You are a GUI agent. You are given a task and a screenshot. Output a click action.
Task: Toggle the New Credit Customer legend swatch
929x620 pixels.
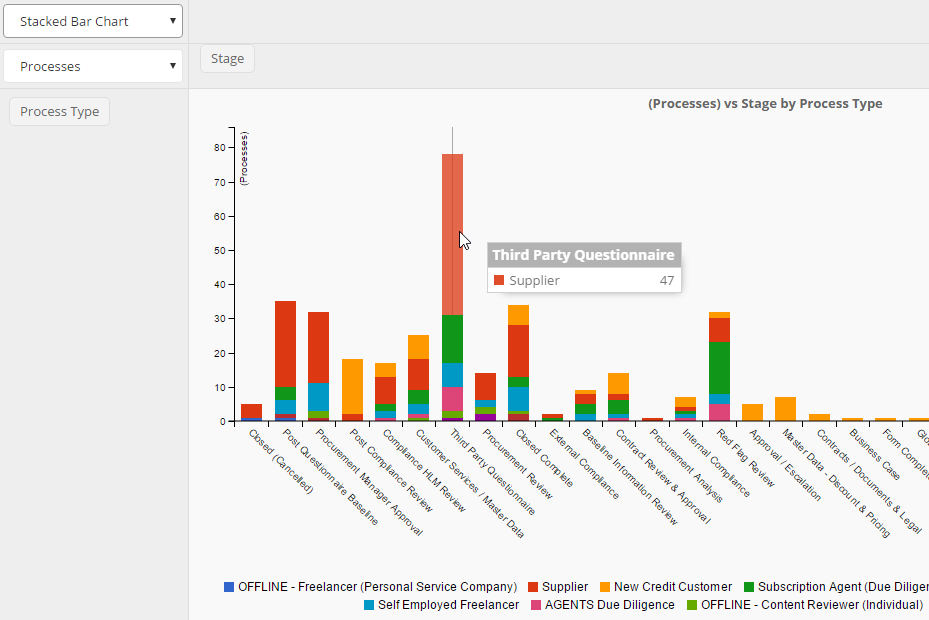pyautogui.click(x=605, y=587)
